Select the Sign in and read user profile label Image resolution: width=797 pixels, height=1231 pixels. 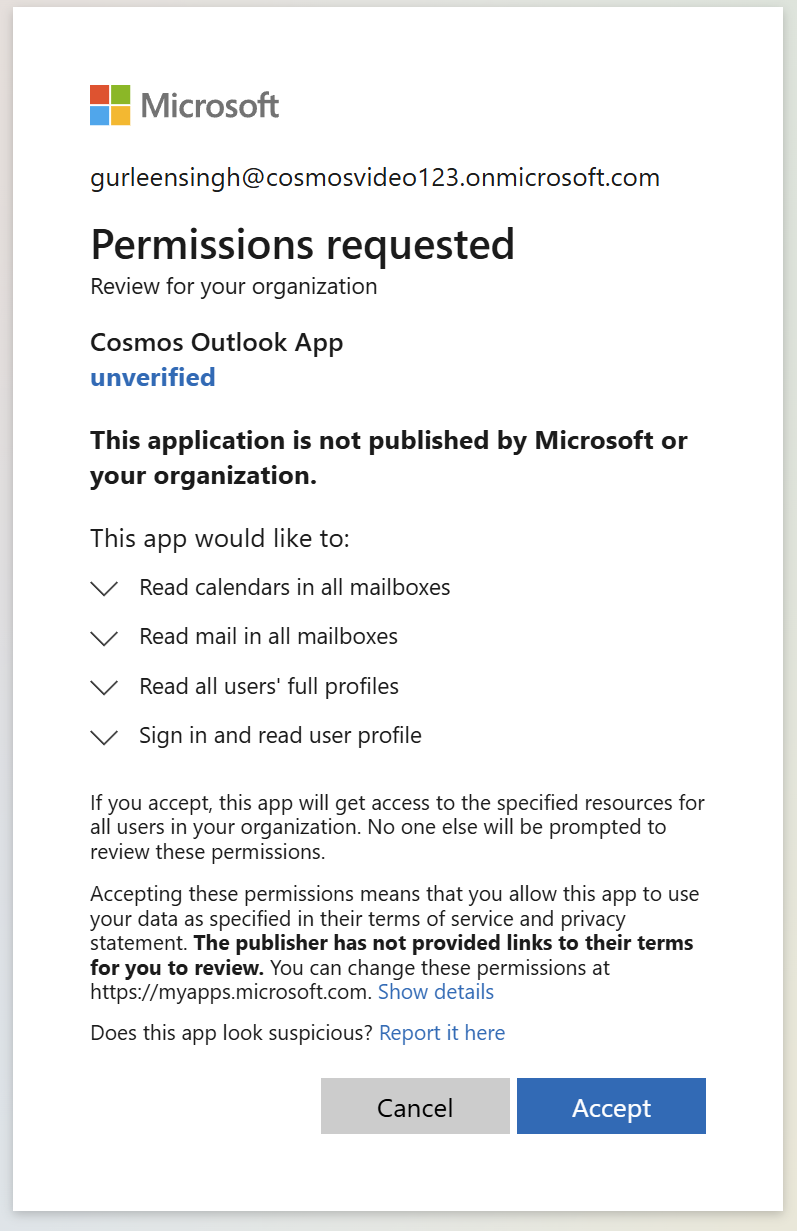[x=281, y=735]
